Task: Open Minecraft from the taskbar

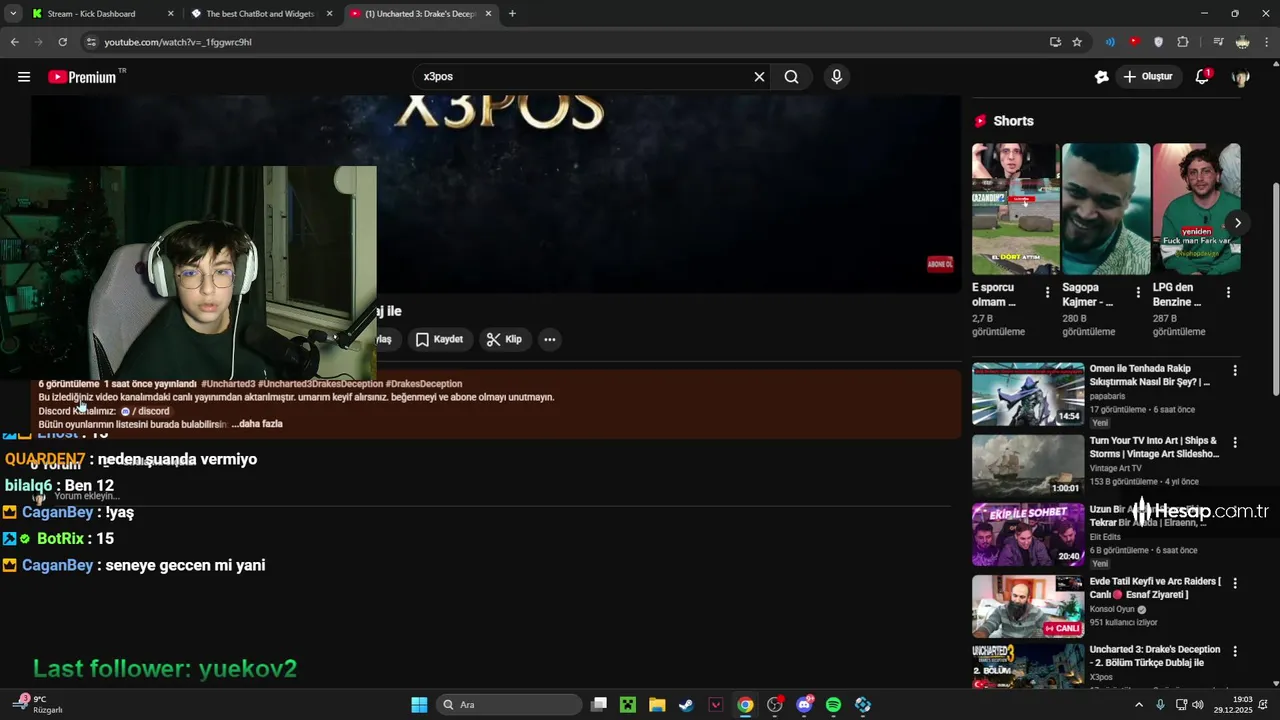Action: pos(627,705)
